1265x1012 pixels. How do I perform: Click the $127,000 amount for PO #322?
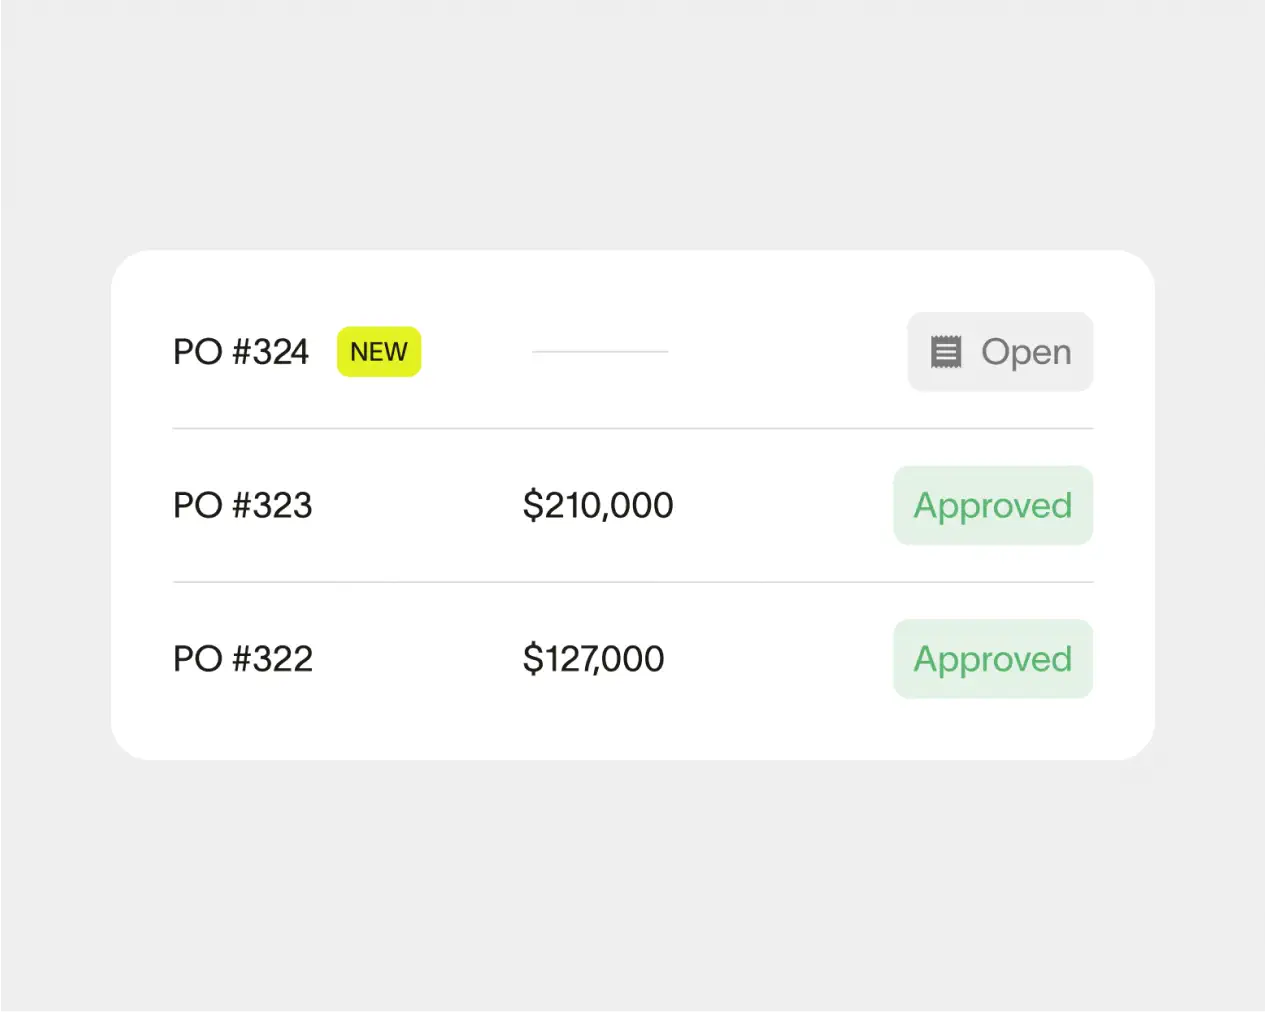click(x=592, y=658)
